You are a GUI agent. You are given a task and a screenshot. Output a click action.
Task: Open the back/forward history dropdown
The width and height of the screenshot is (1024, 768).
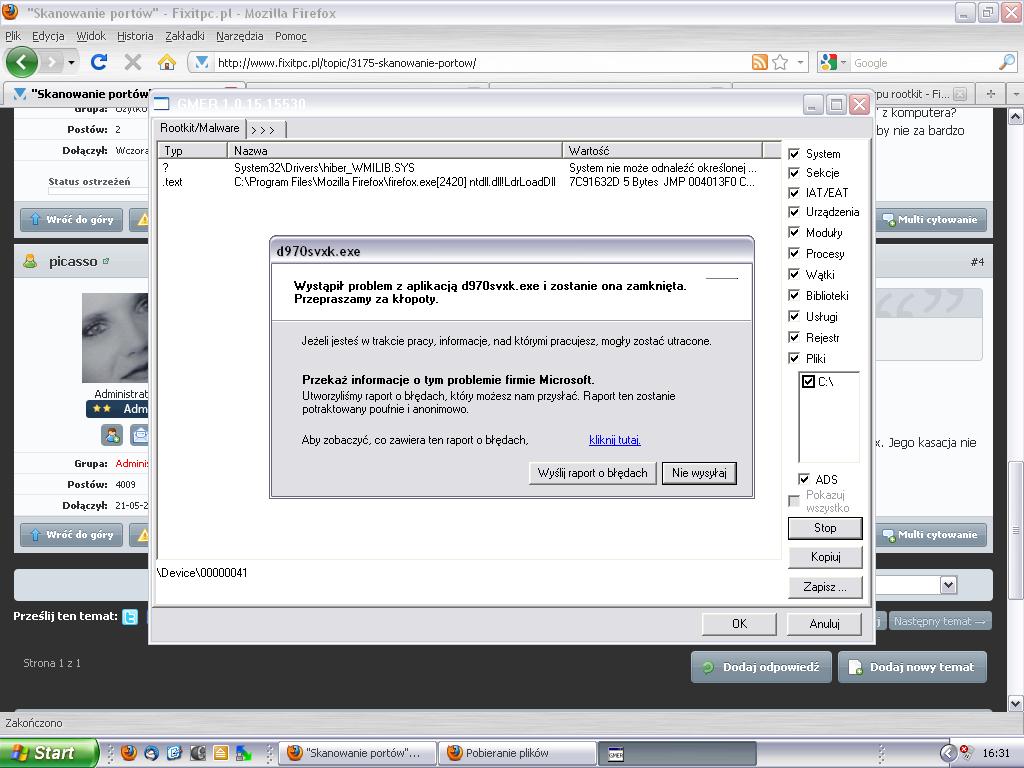tap(71, 63)
